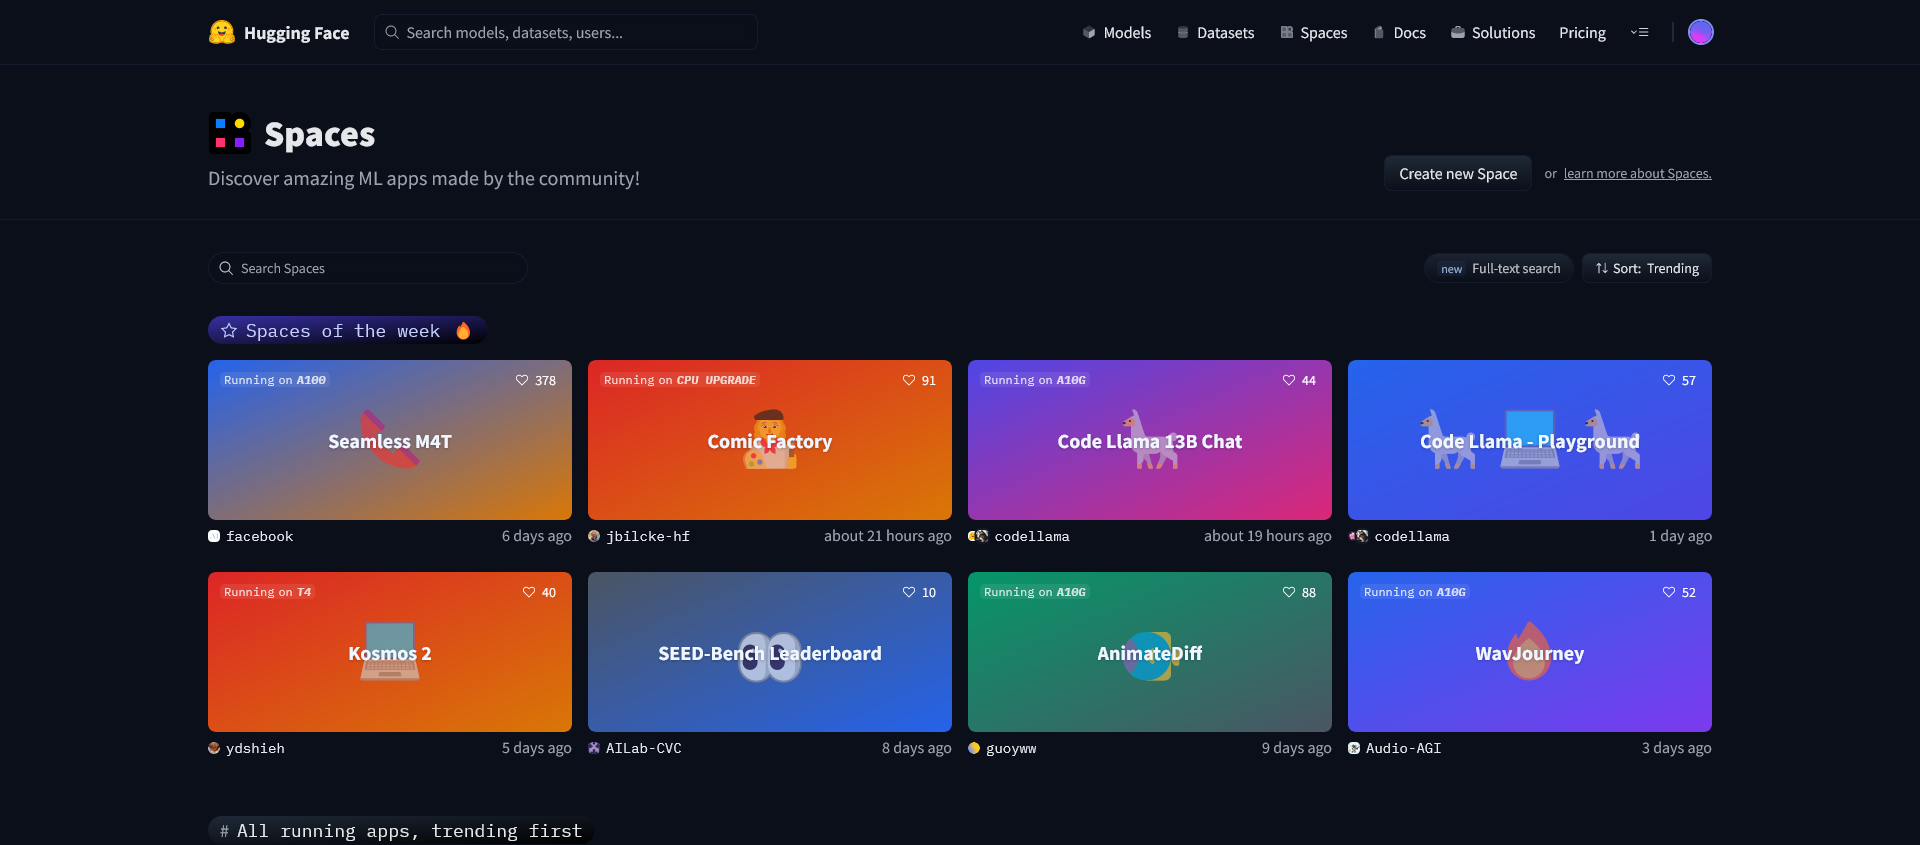Click the Hugging Face emoji logo
The height and width of the screenshot is (845, 1920).
point(222,32)
